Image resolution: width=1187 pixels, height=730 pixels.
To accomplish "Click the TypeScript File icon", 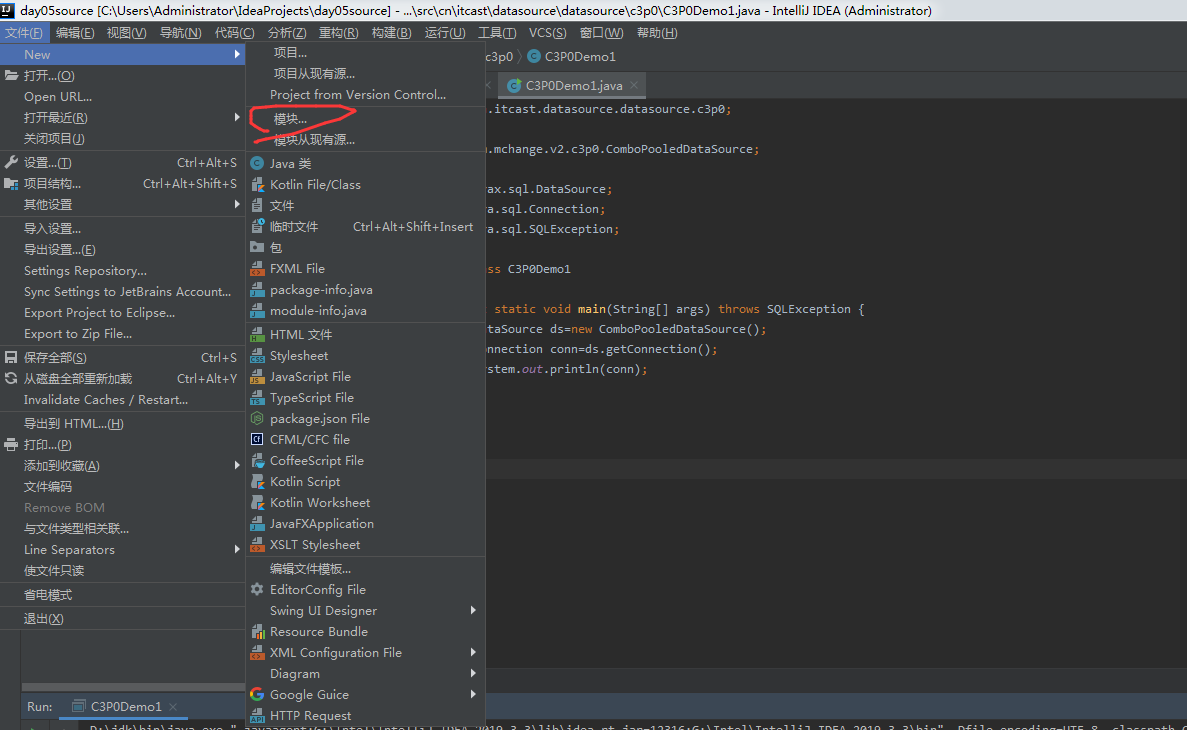I will (x=257, y=398).
